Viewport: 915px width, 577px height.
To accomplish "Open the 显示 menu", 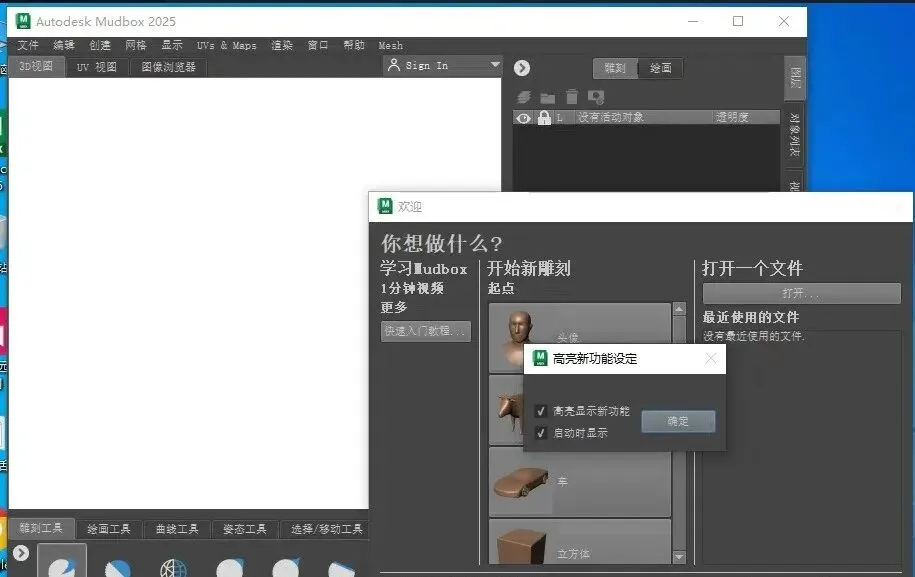I will click(x=172, y=45).
